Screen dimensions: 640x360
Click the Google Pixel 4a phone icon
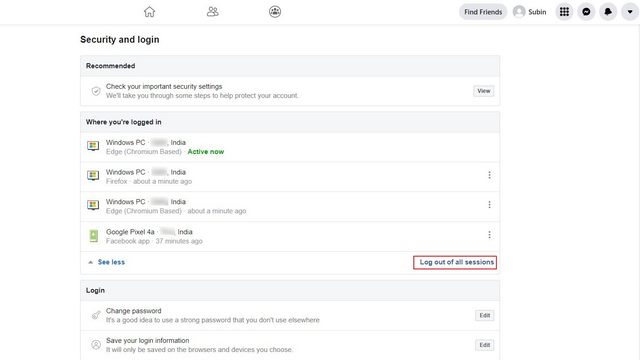pos(94,236)
